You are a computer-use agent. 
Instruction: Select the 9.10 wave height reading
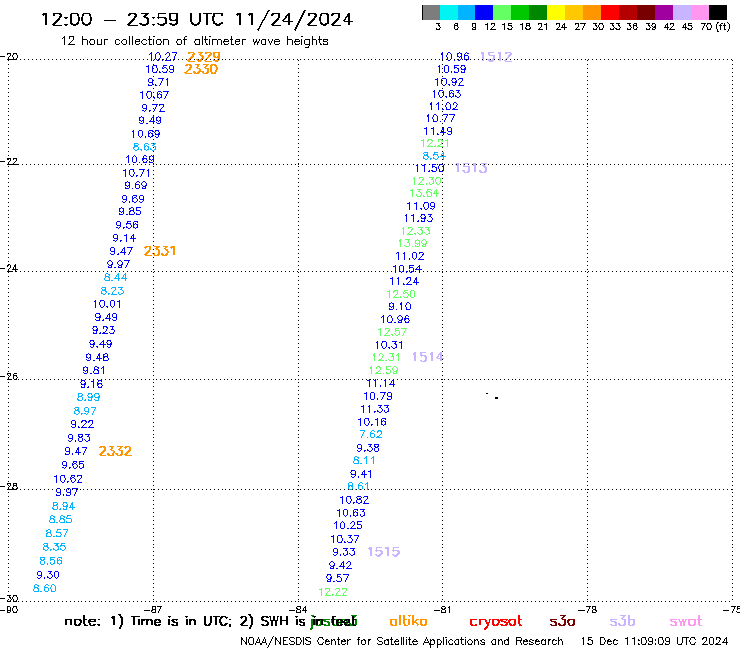click(400, 306)
